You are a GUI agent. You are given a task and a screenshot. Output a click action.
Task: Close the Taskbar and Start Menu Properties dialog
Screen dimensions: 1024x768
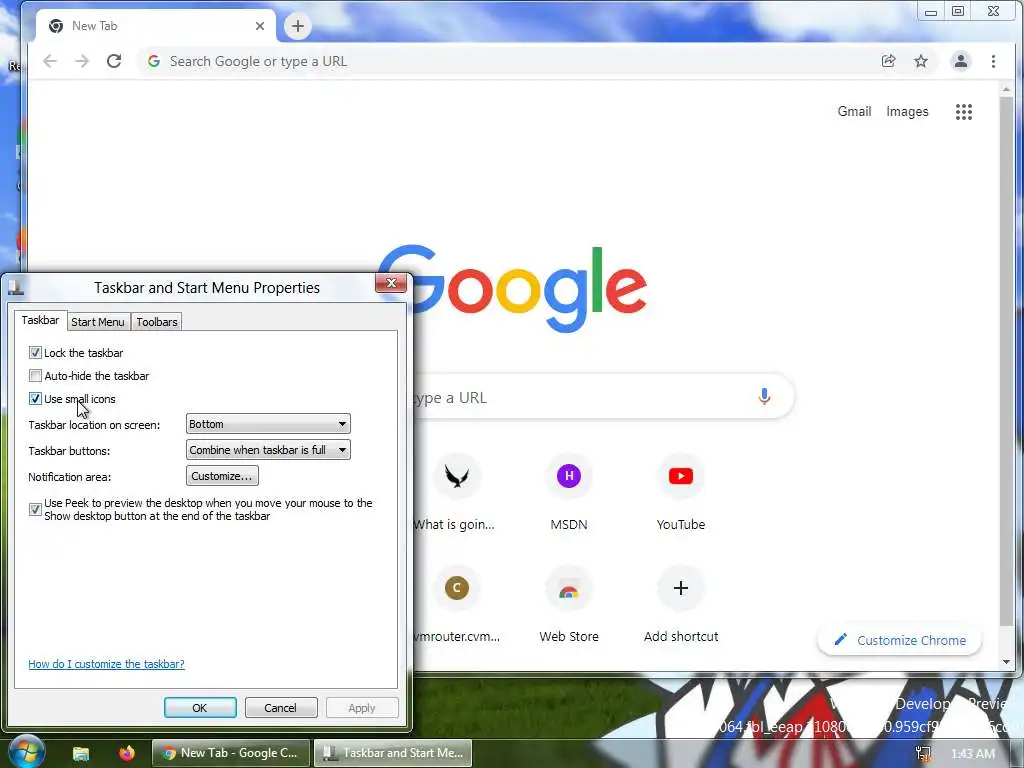click(x=391, y=283)
